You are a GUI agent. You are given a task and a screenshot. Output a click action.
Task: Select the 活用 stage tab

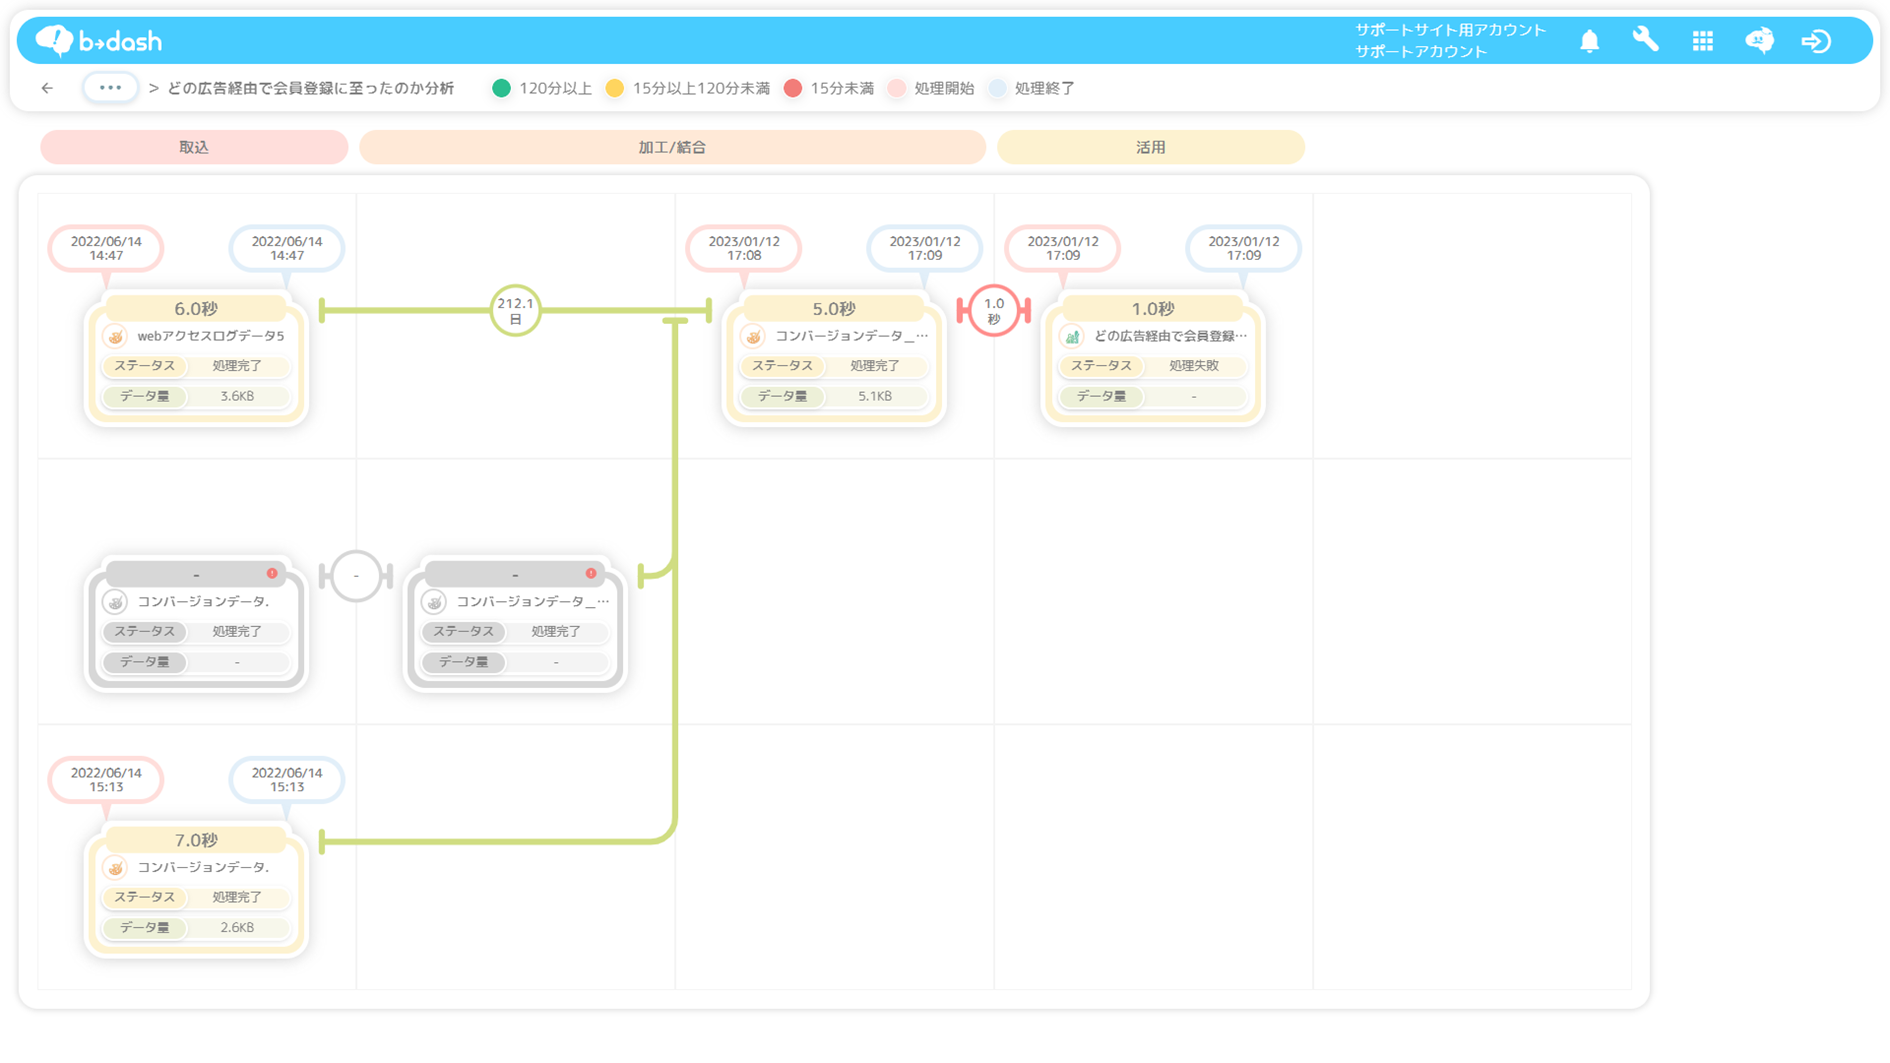(x=1151, y=147)
